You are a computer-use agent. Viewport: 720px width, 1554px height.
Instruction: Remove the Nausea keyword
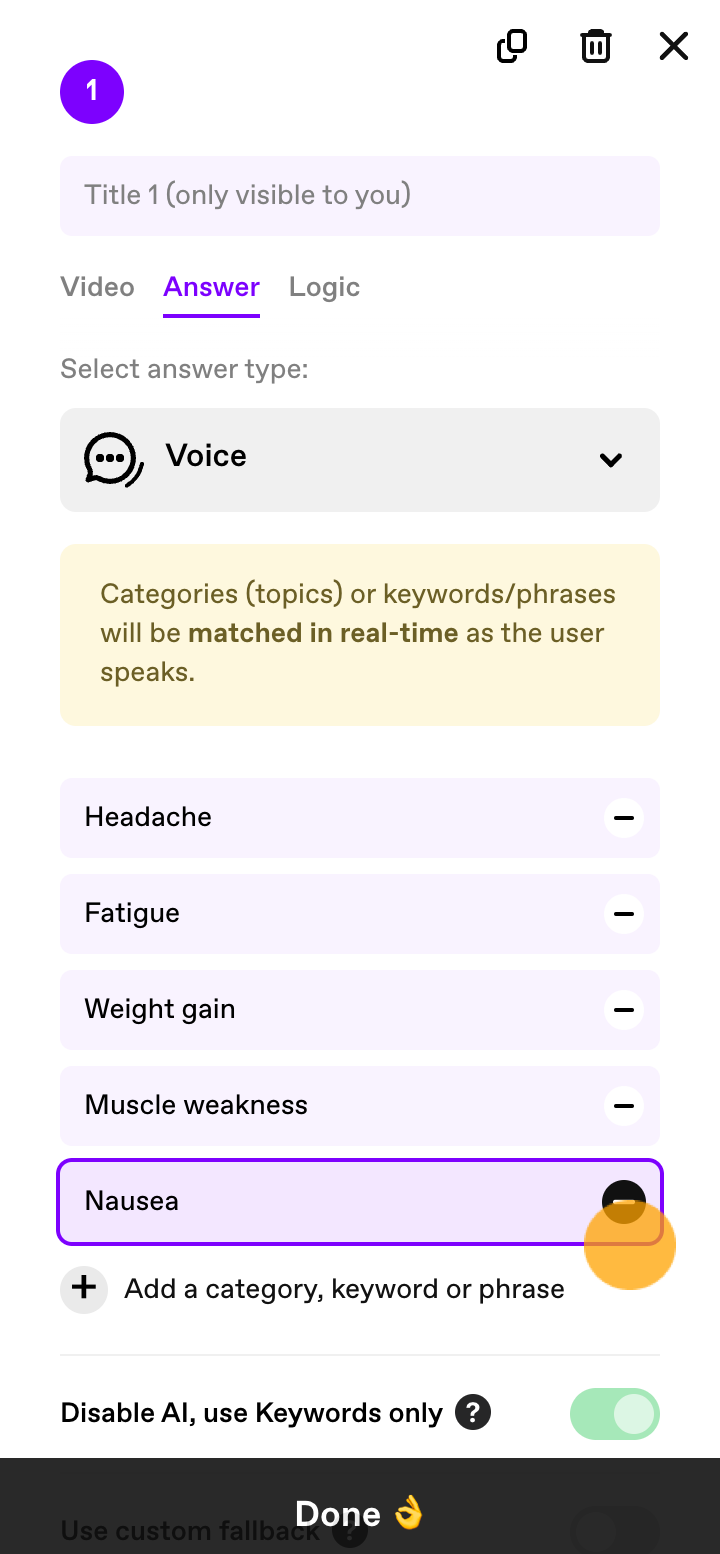pos(624,1201)
